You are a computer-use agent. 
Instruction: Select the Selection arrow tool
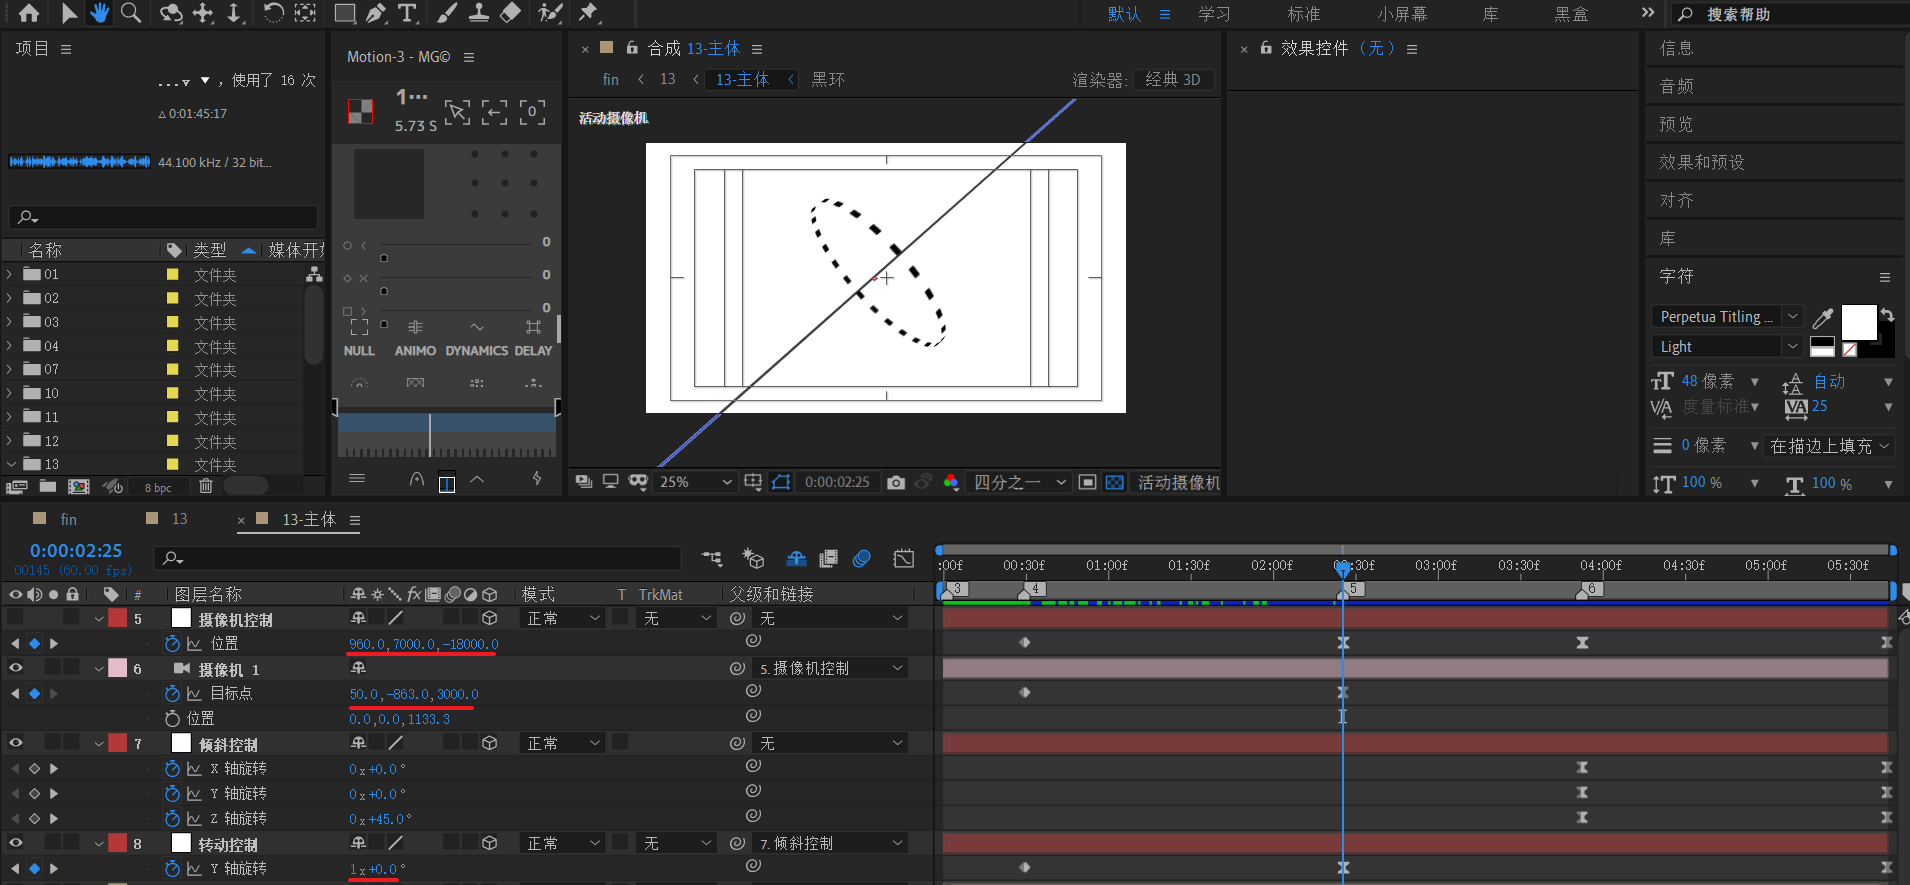(x=68, y=13)
